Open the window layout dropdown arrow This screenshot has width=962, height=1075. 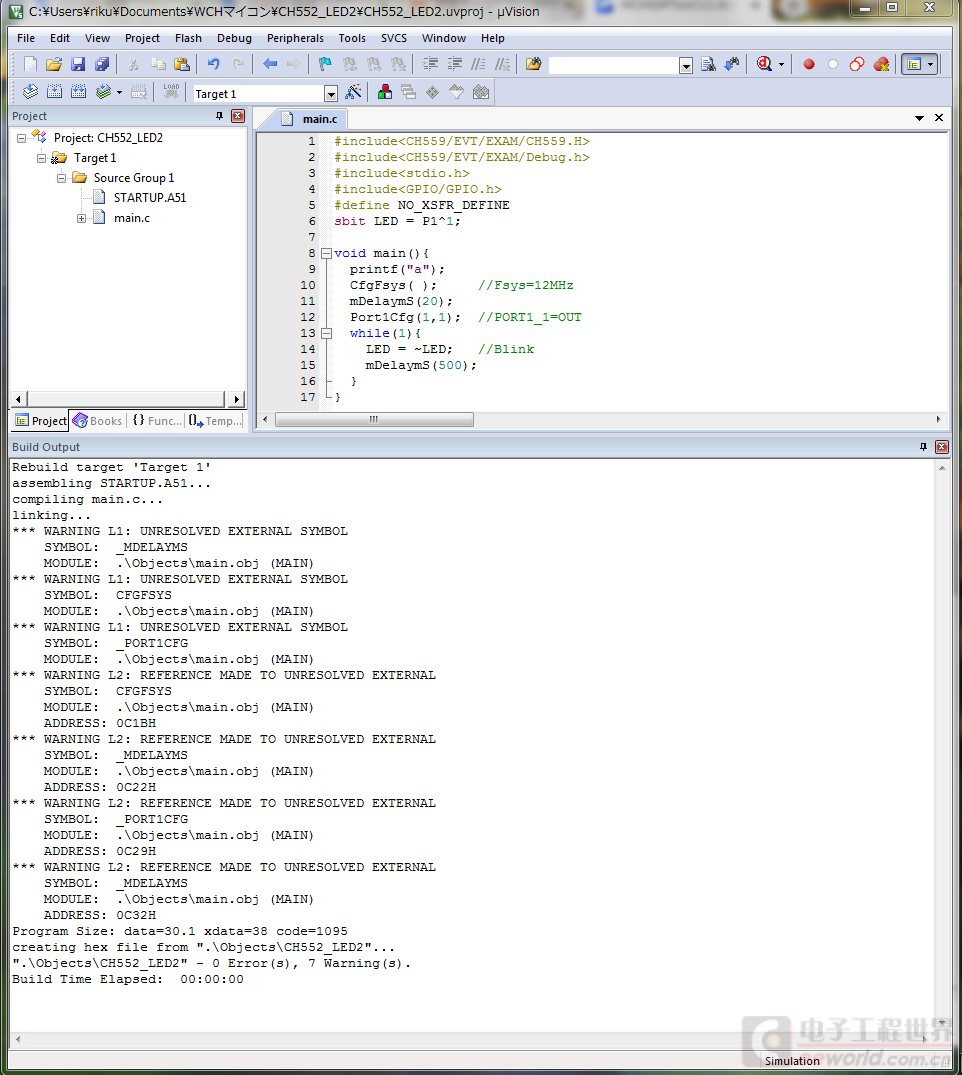pyautogui.click(x=930, y=64)
